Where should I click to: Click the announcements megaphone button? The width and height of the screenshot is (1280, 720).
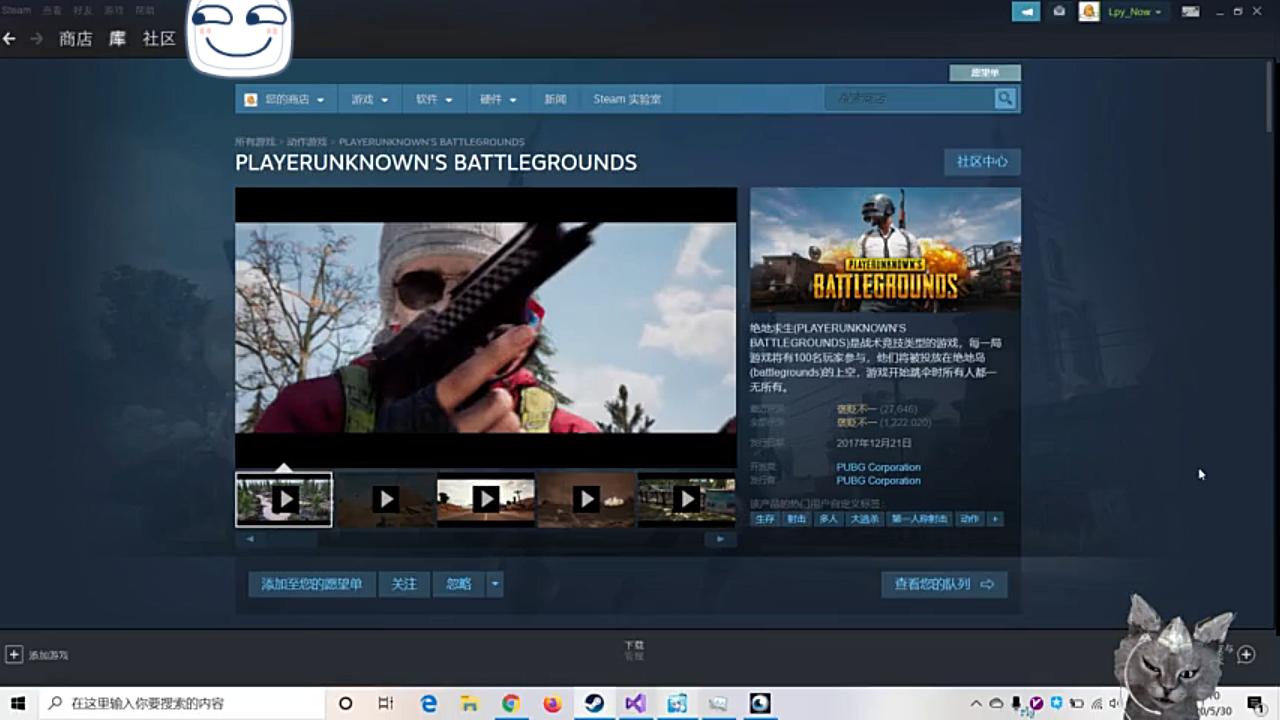pyautogui.click(x=1026, y=11)
